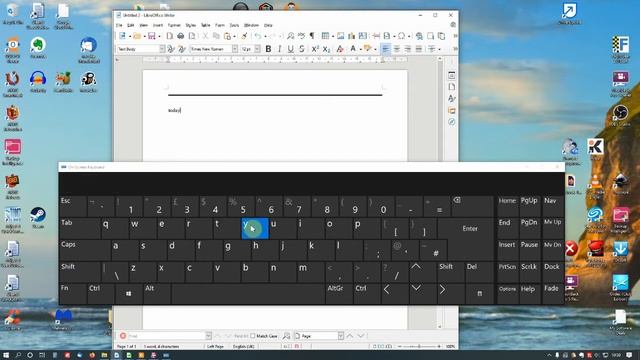
Task: Expand the Navigate By Page combo box
Action: (340, 336)
